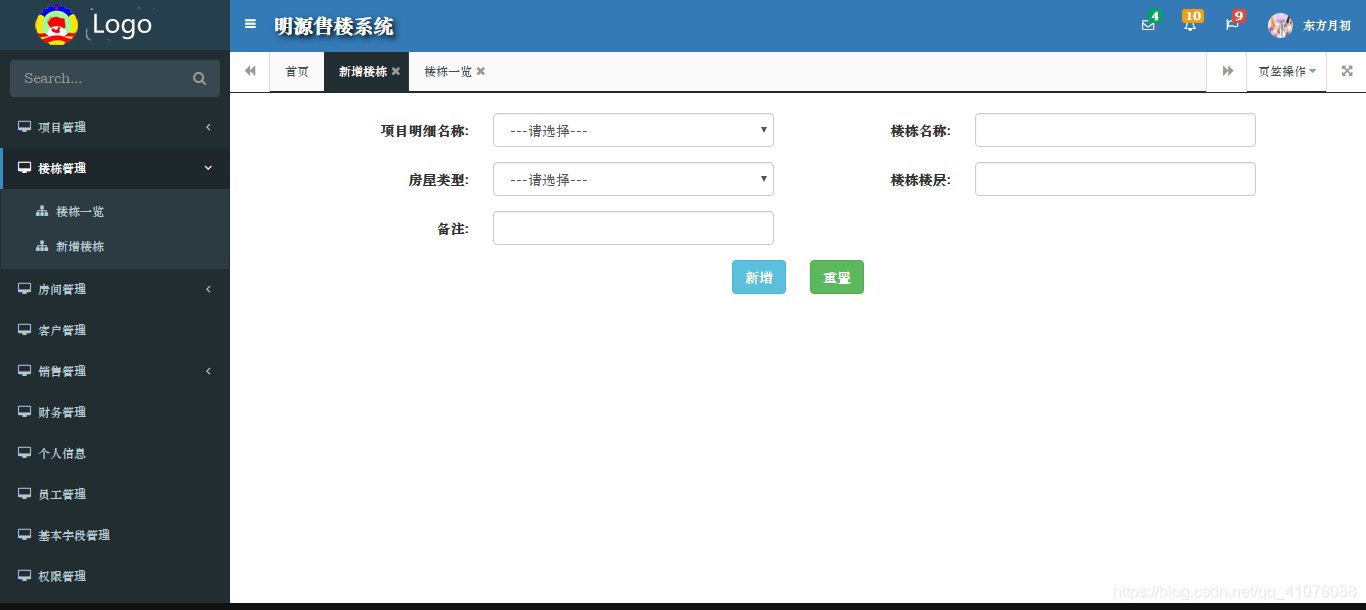1366x610 pixels.
Task: Click the blue 新增 button
Action: pos(759,277)
